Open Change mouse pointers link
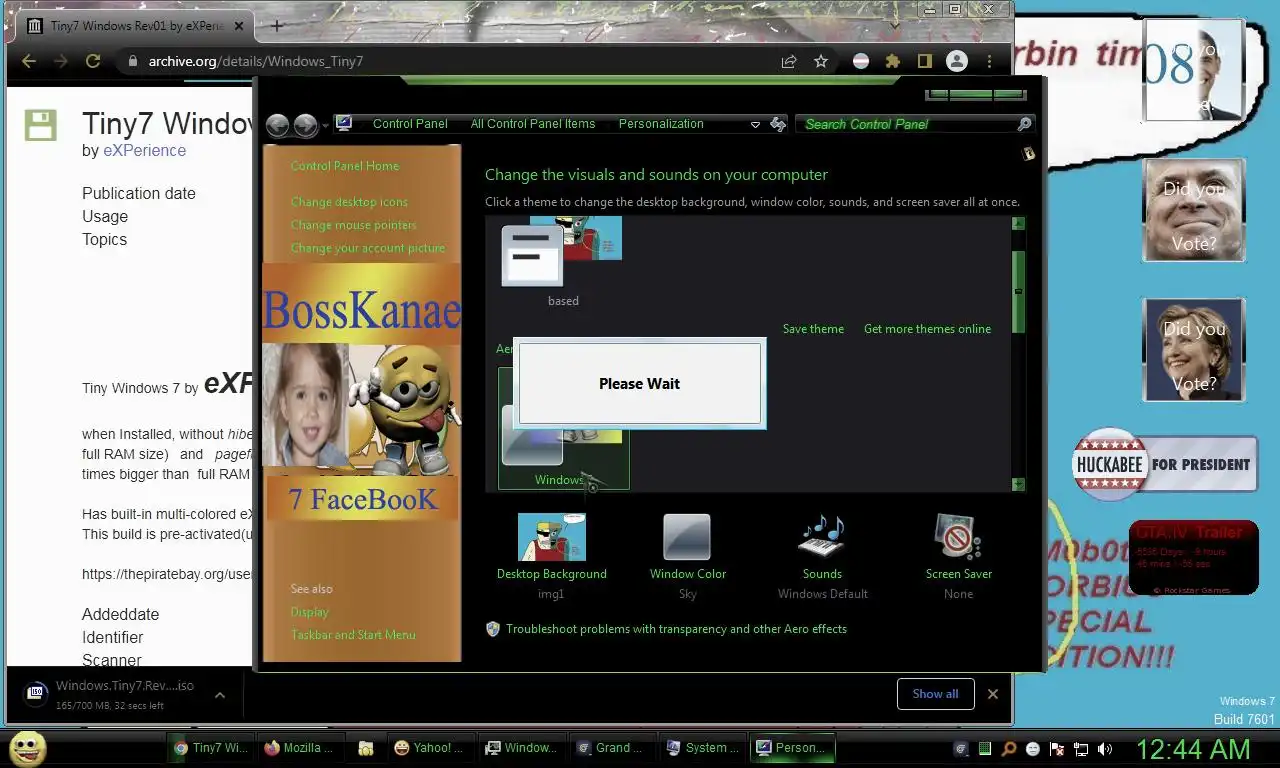1280x768 pixels. click(x=353, y=225)
